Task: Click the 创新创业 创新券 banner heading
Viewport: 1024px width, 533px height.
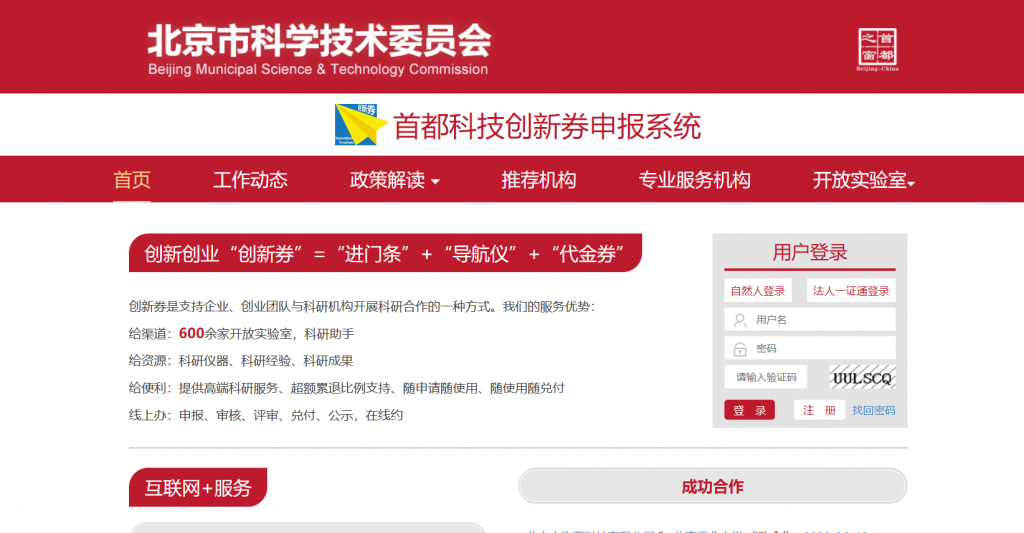Action: click(x=385, y=253)
